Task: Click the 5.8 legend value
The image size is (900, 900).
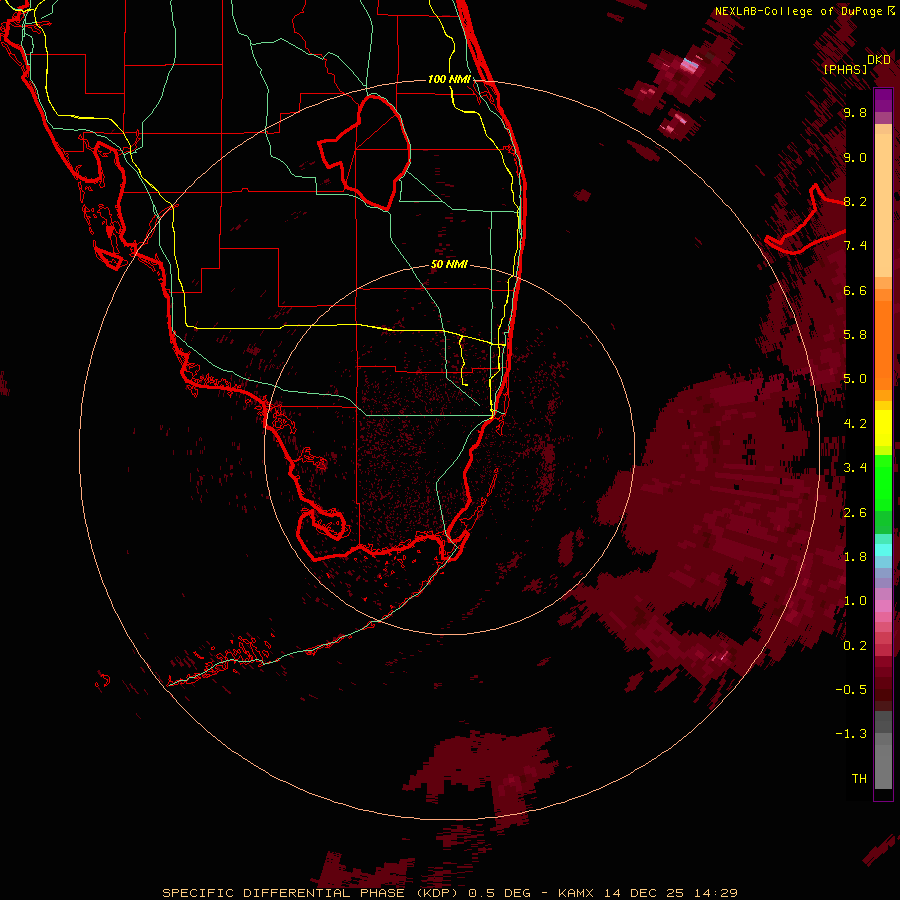Action: click(855, 335)
